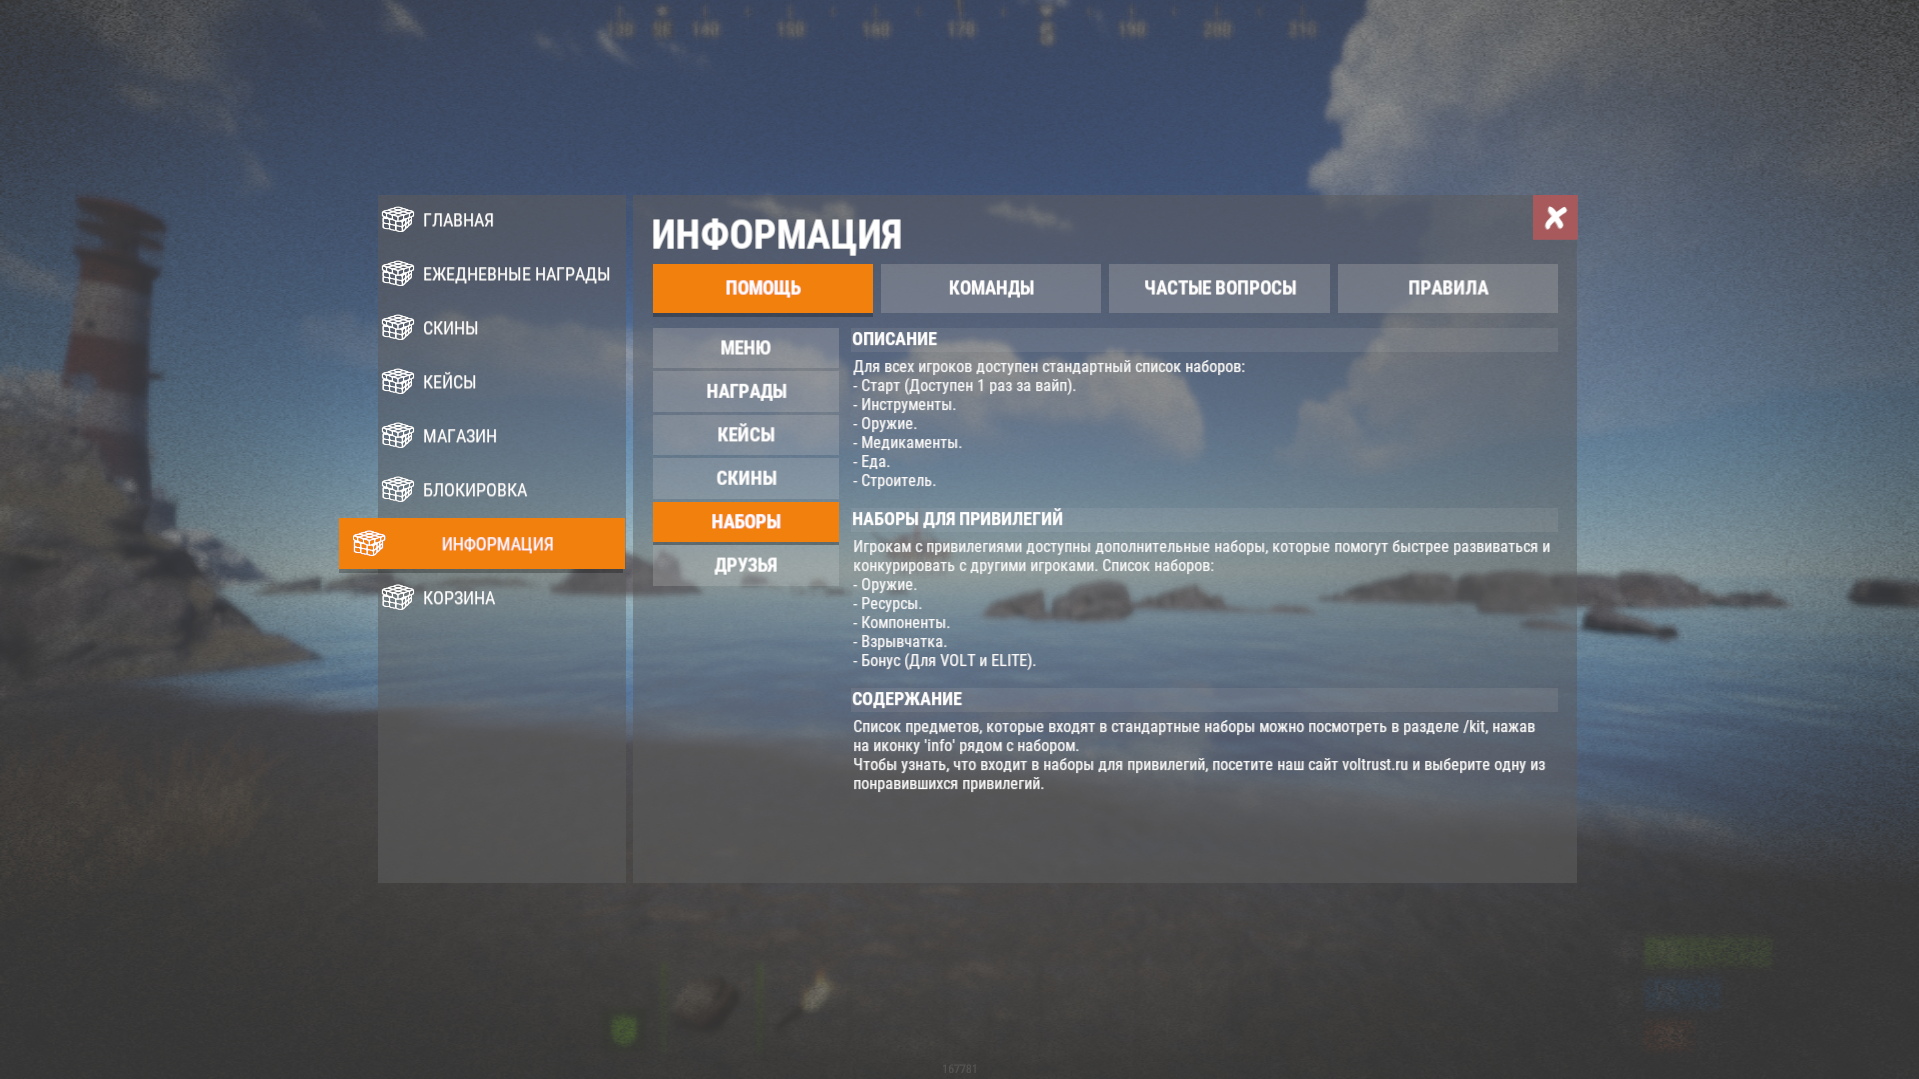
Task: Open the МАГАЗИН sidebar section
Action: [501, 436]
